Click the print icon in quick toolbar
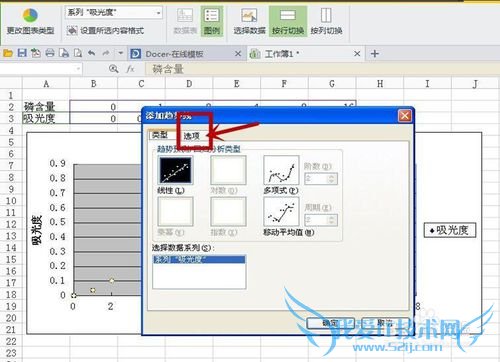 pyautogui.click(x=50, y=53)
